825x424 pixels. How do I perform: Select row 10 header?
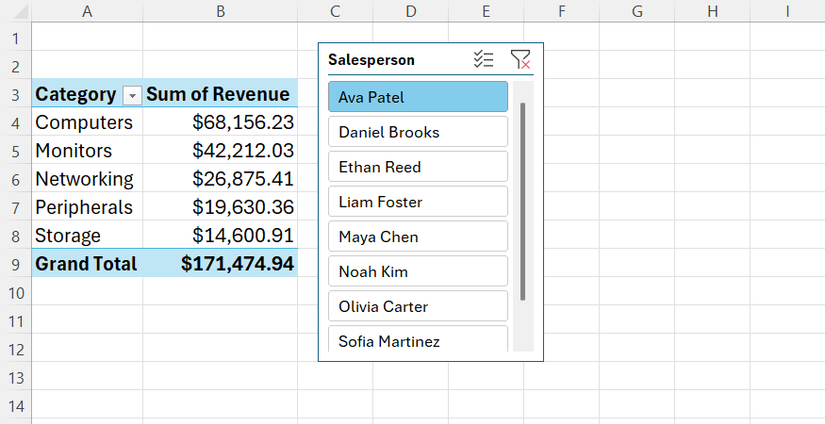(x=16, y=292)
